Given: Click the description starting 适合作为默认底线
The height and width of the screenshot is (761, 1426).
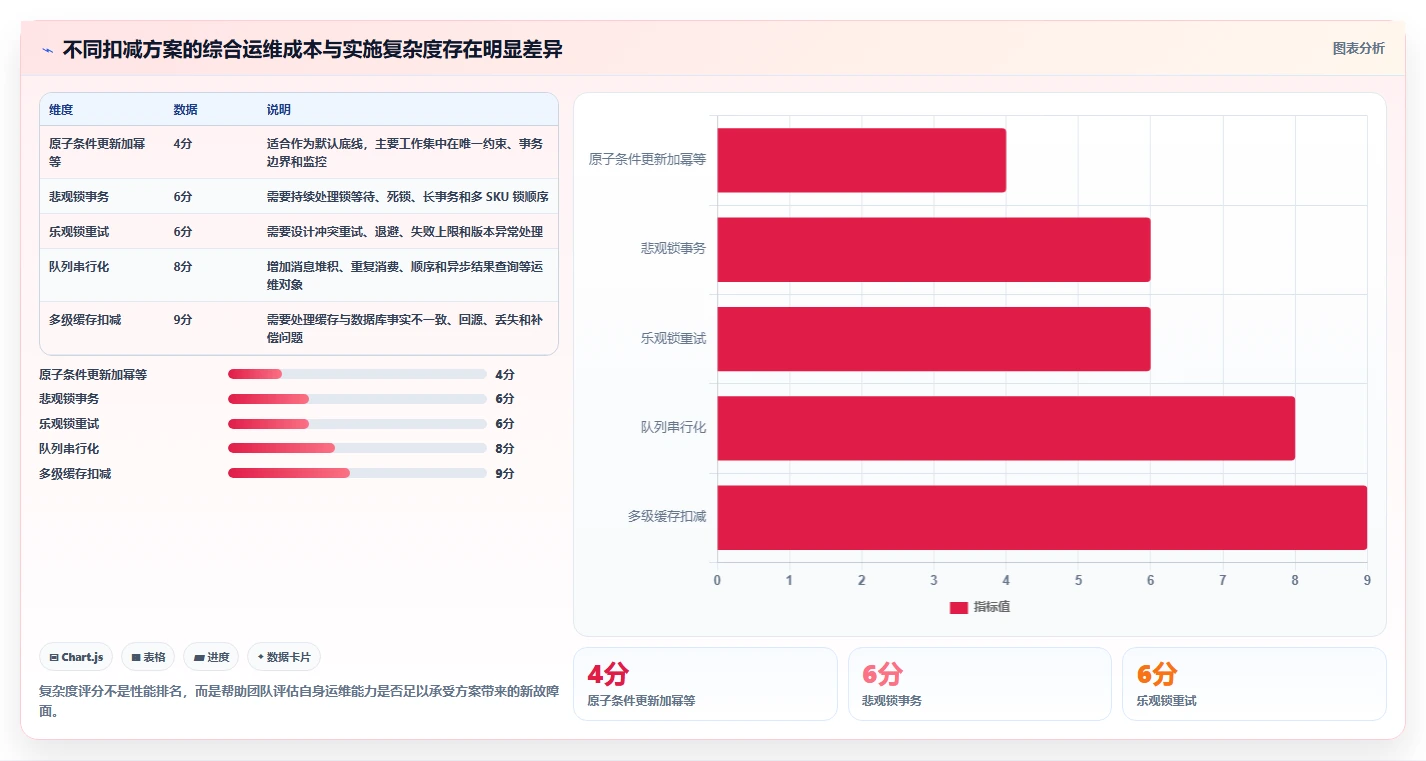Looking at the screenshot, I should 405,152.
